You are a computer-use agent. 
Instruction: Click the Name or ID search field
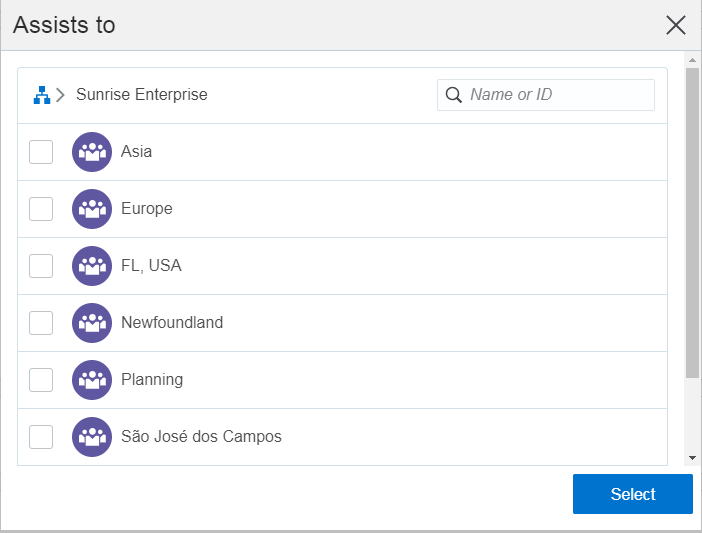[x=557, y=95]
